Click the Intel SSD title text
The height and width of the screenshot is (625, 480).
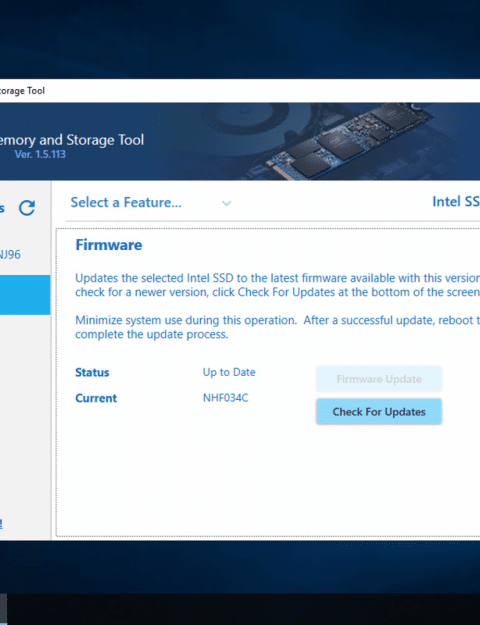click(x=456, y=202)
